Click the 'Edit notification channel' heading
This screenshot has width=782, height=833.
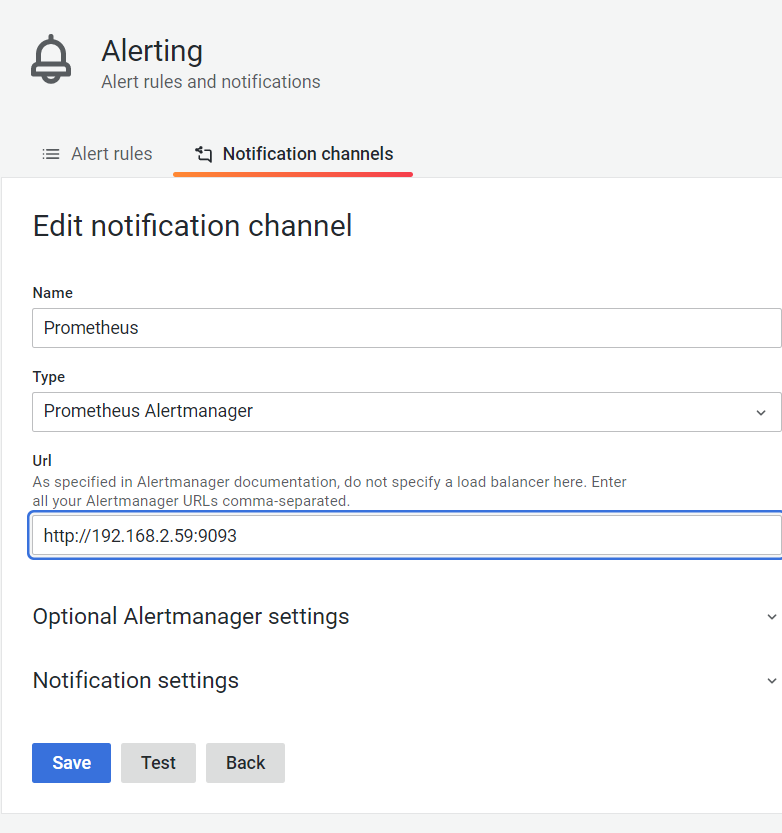tap(192, 226)
